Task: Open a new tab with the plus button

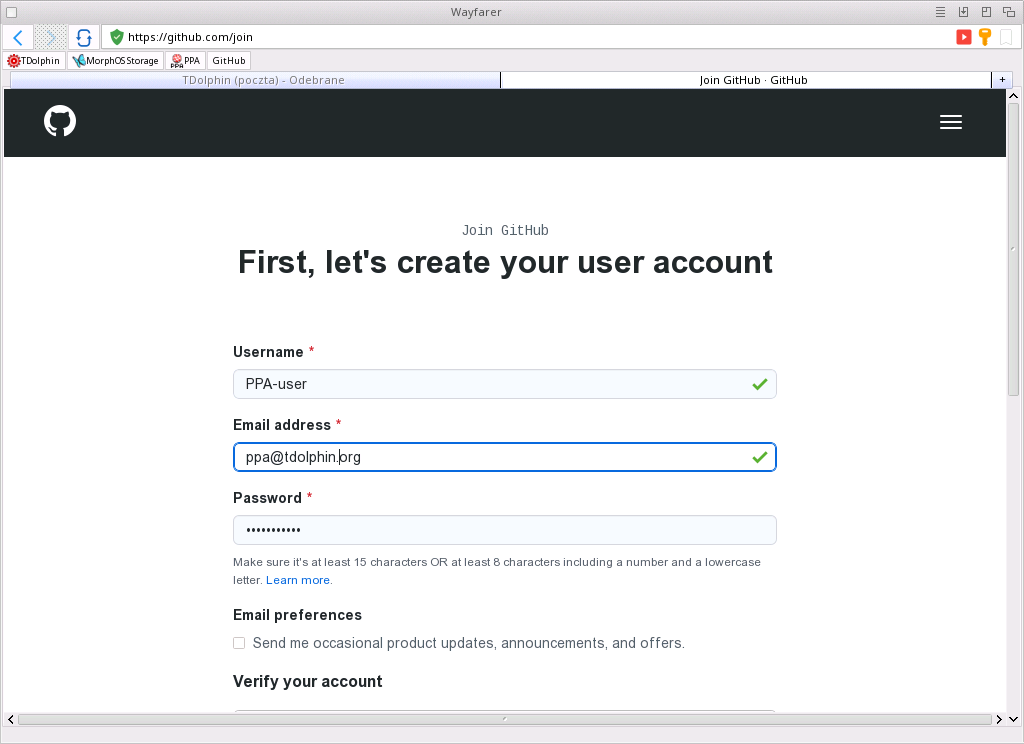Action: click(1002, 80)
